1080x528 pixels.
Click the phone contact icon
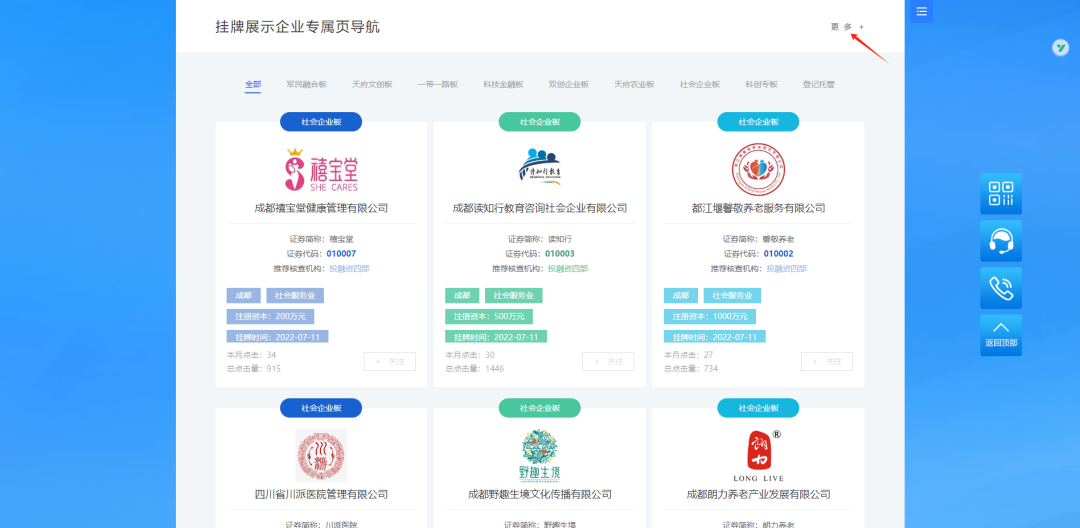click(1001, 288)
